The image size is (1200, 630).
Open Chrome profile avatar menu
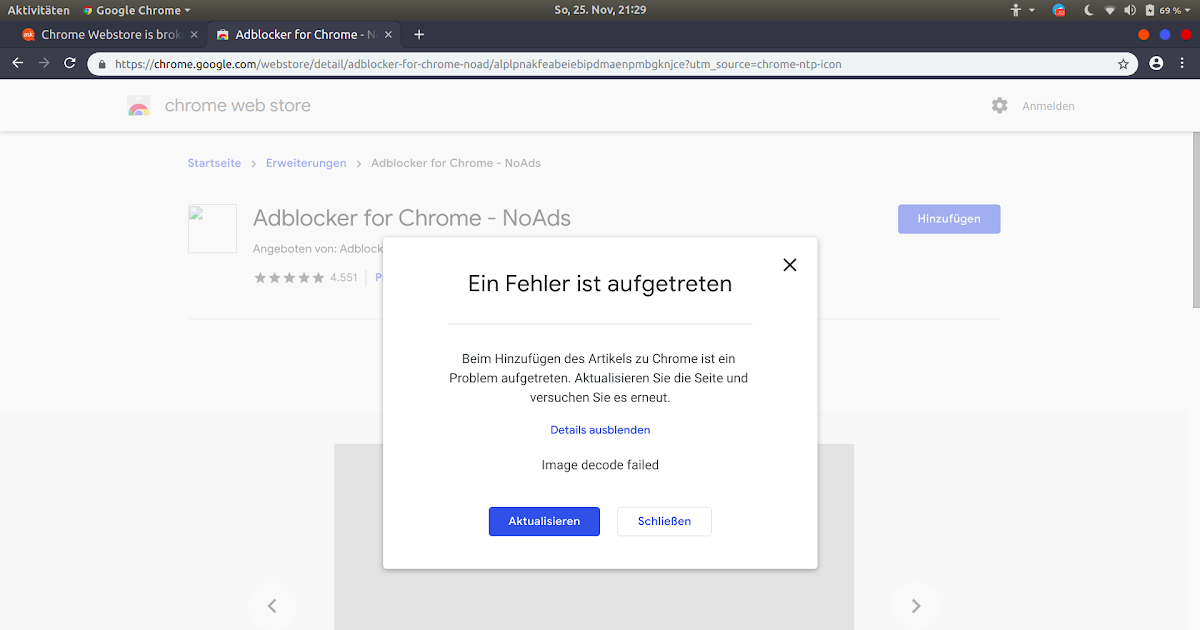pos(1156,63)
